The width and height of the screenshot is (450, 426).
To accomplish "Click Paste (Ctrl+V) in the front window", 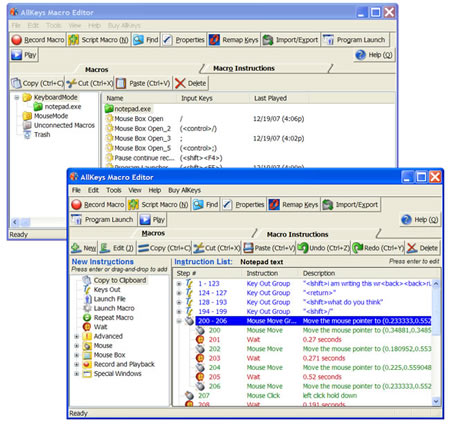I will 269,248.
